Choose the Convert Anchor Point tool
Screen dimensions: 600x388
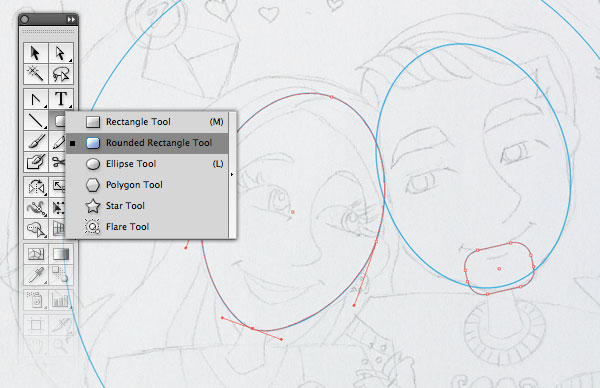(36, 99)
